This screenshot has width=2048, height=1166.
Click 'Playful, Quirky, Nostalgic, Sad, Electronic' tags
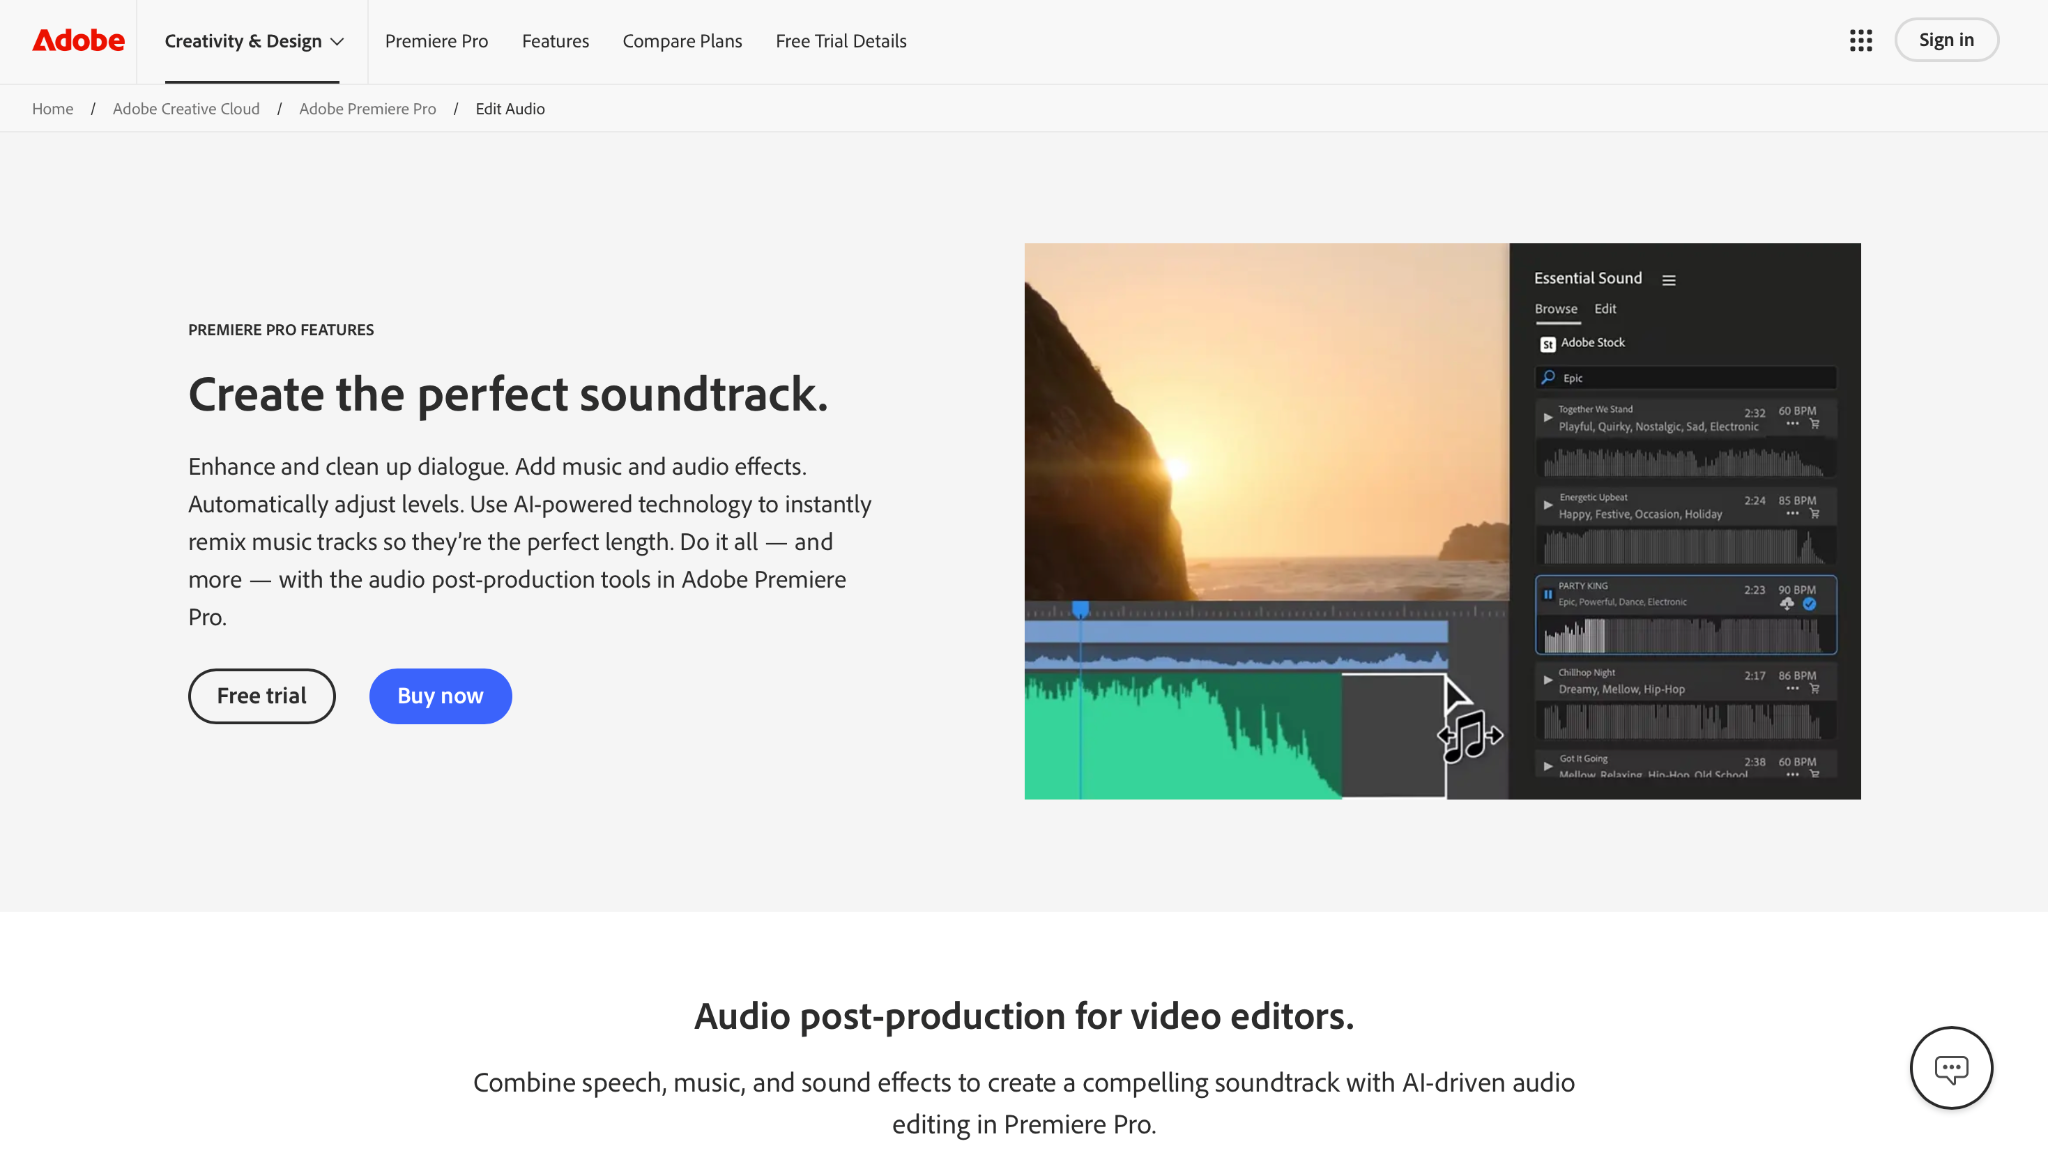point(1658,427)
